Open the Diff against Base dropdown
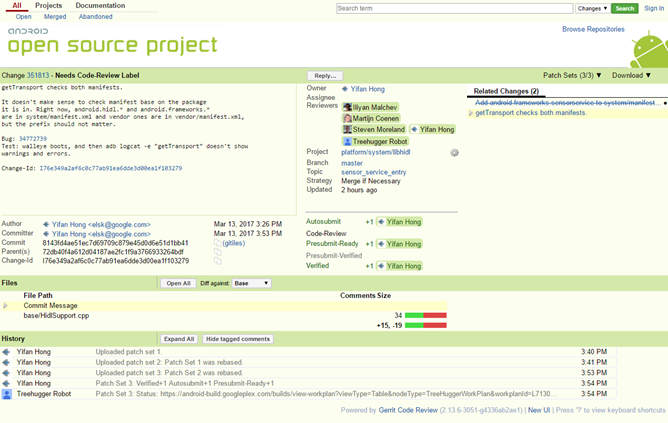This screenshot has height=423, width=668. [x=250, y=283]
